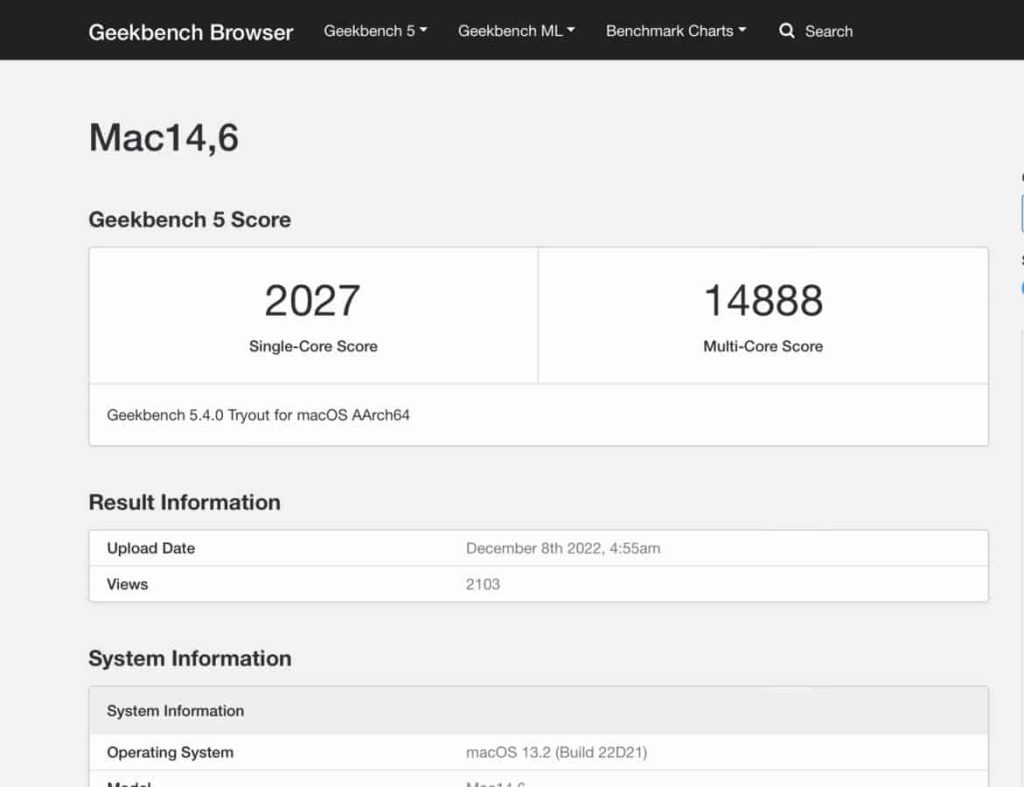Screen dimensions: 1024x787
Task: Select the December 8th 2022 upload date value
Action: click(x=563, y=548)
